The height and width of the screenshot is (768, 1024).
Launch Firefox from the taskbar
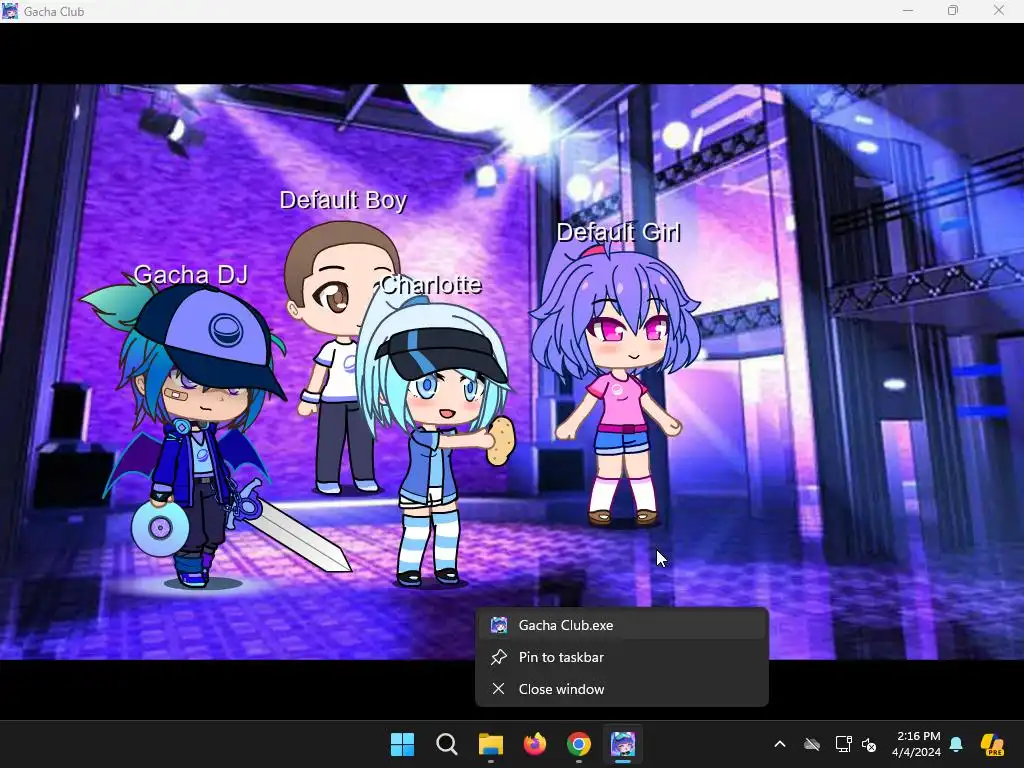[x=535, y=744]
